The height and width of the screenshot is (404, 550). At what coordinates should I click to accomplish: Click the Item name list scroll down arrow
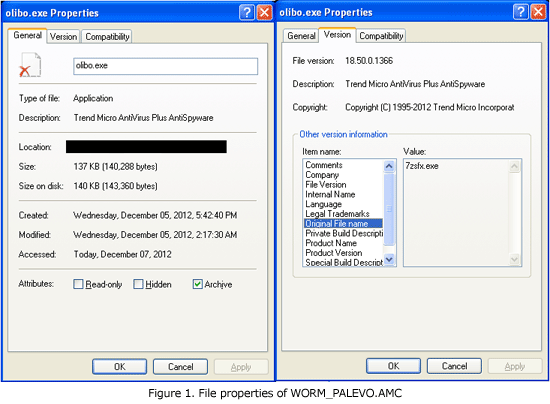click(x=389, y=260)
